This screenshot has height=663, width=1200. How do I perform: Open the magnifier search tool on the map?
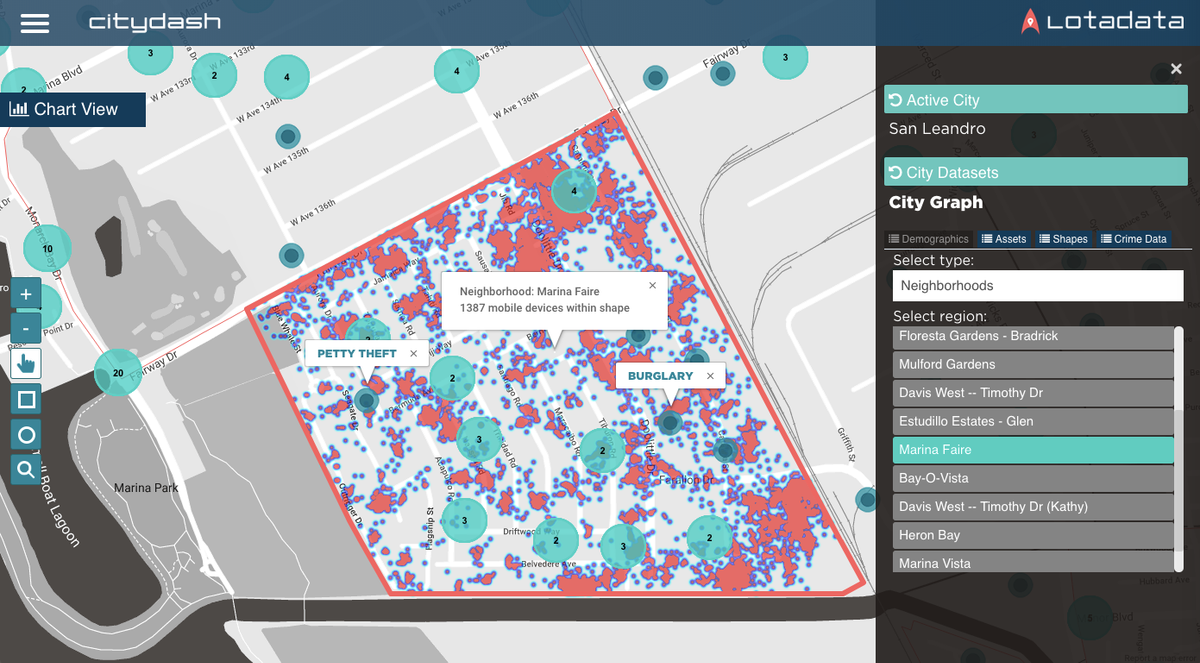click(25, 469)
